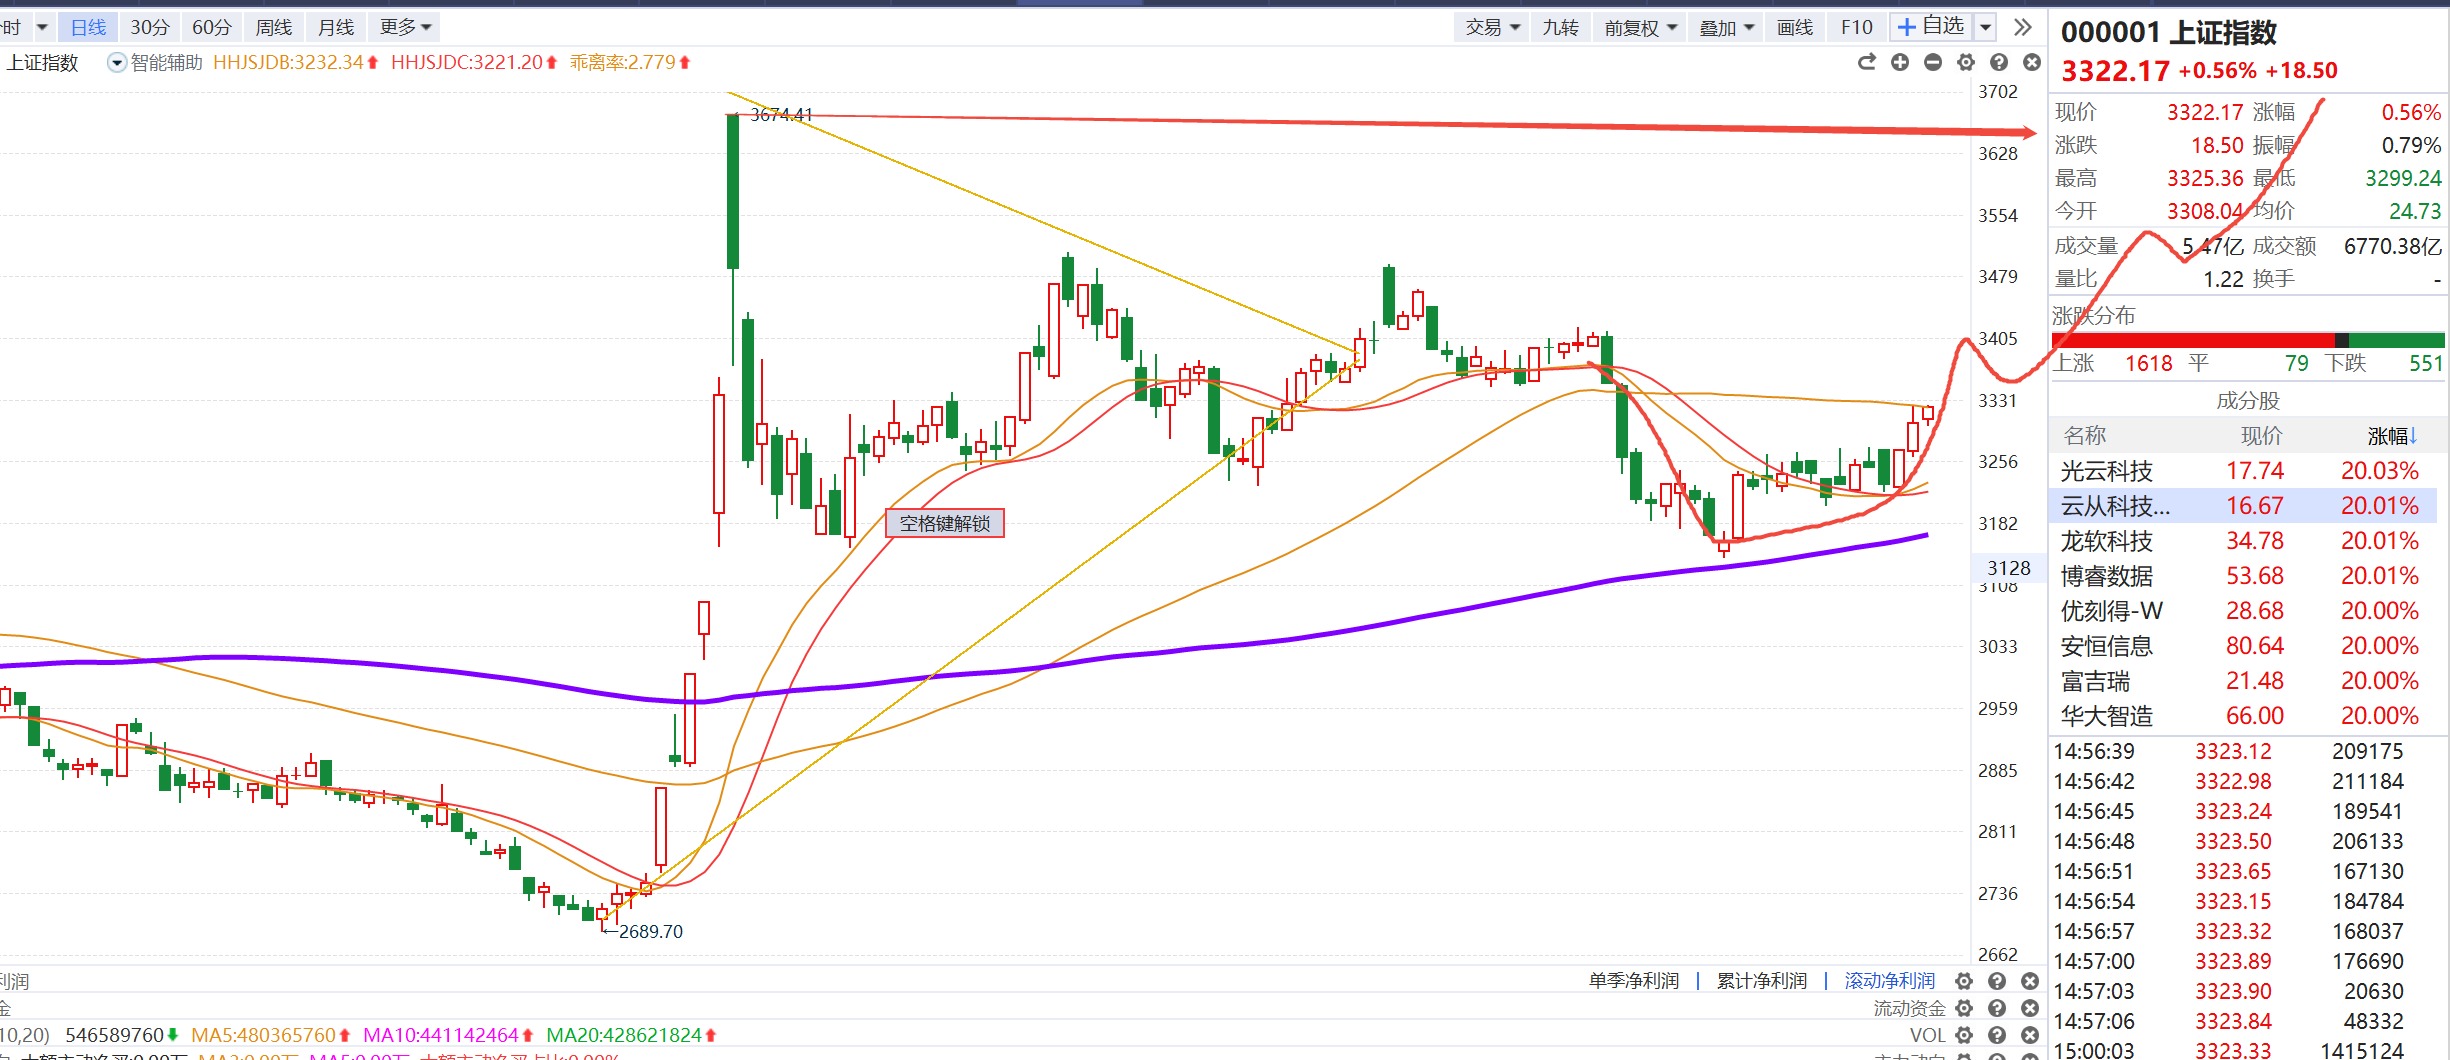Expand the 前复权 adjustment dropdown
The height and width of the screenshot is (1060, 2450).
(1641, 28)
